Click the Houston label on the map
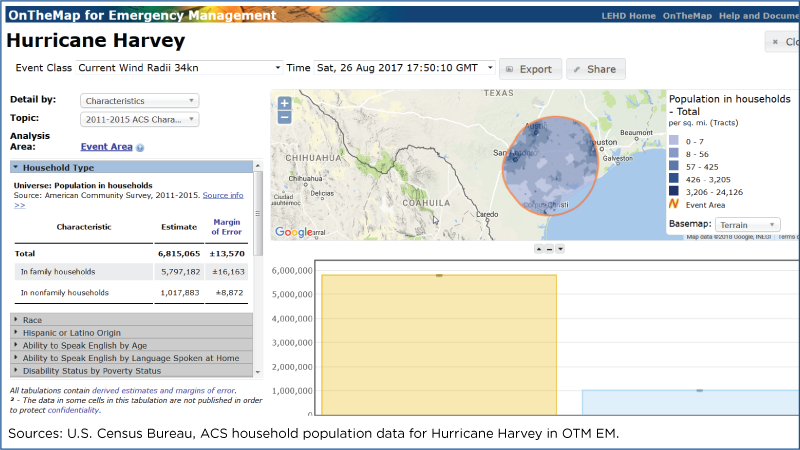Screen dimensions: 800x450 click(603, 142)
